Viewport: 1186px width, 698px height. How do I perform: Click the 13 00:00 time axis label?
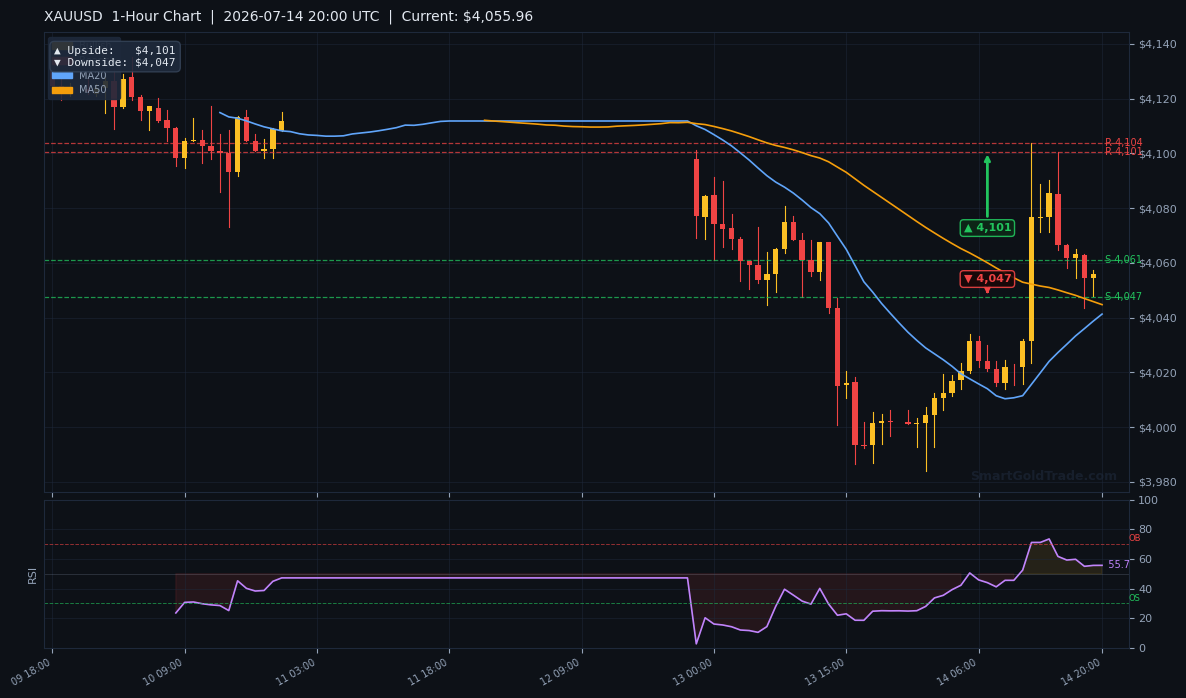(693, 672)
